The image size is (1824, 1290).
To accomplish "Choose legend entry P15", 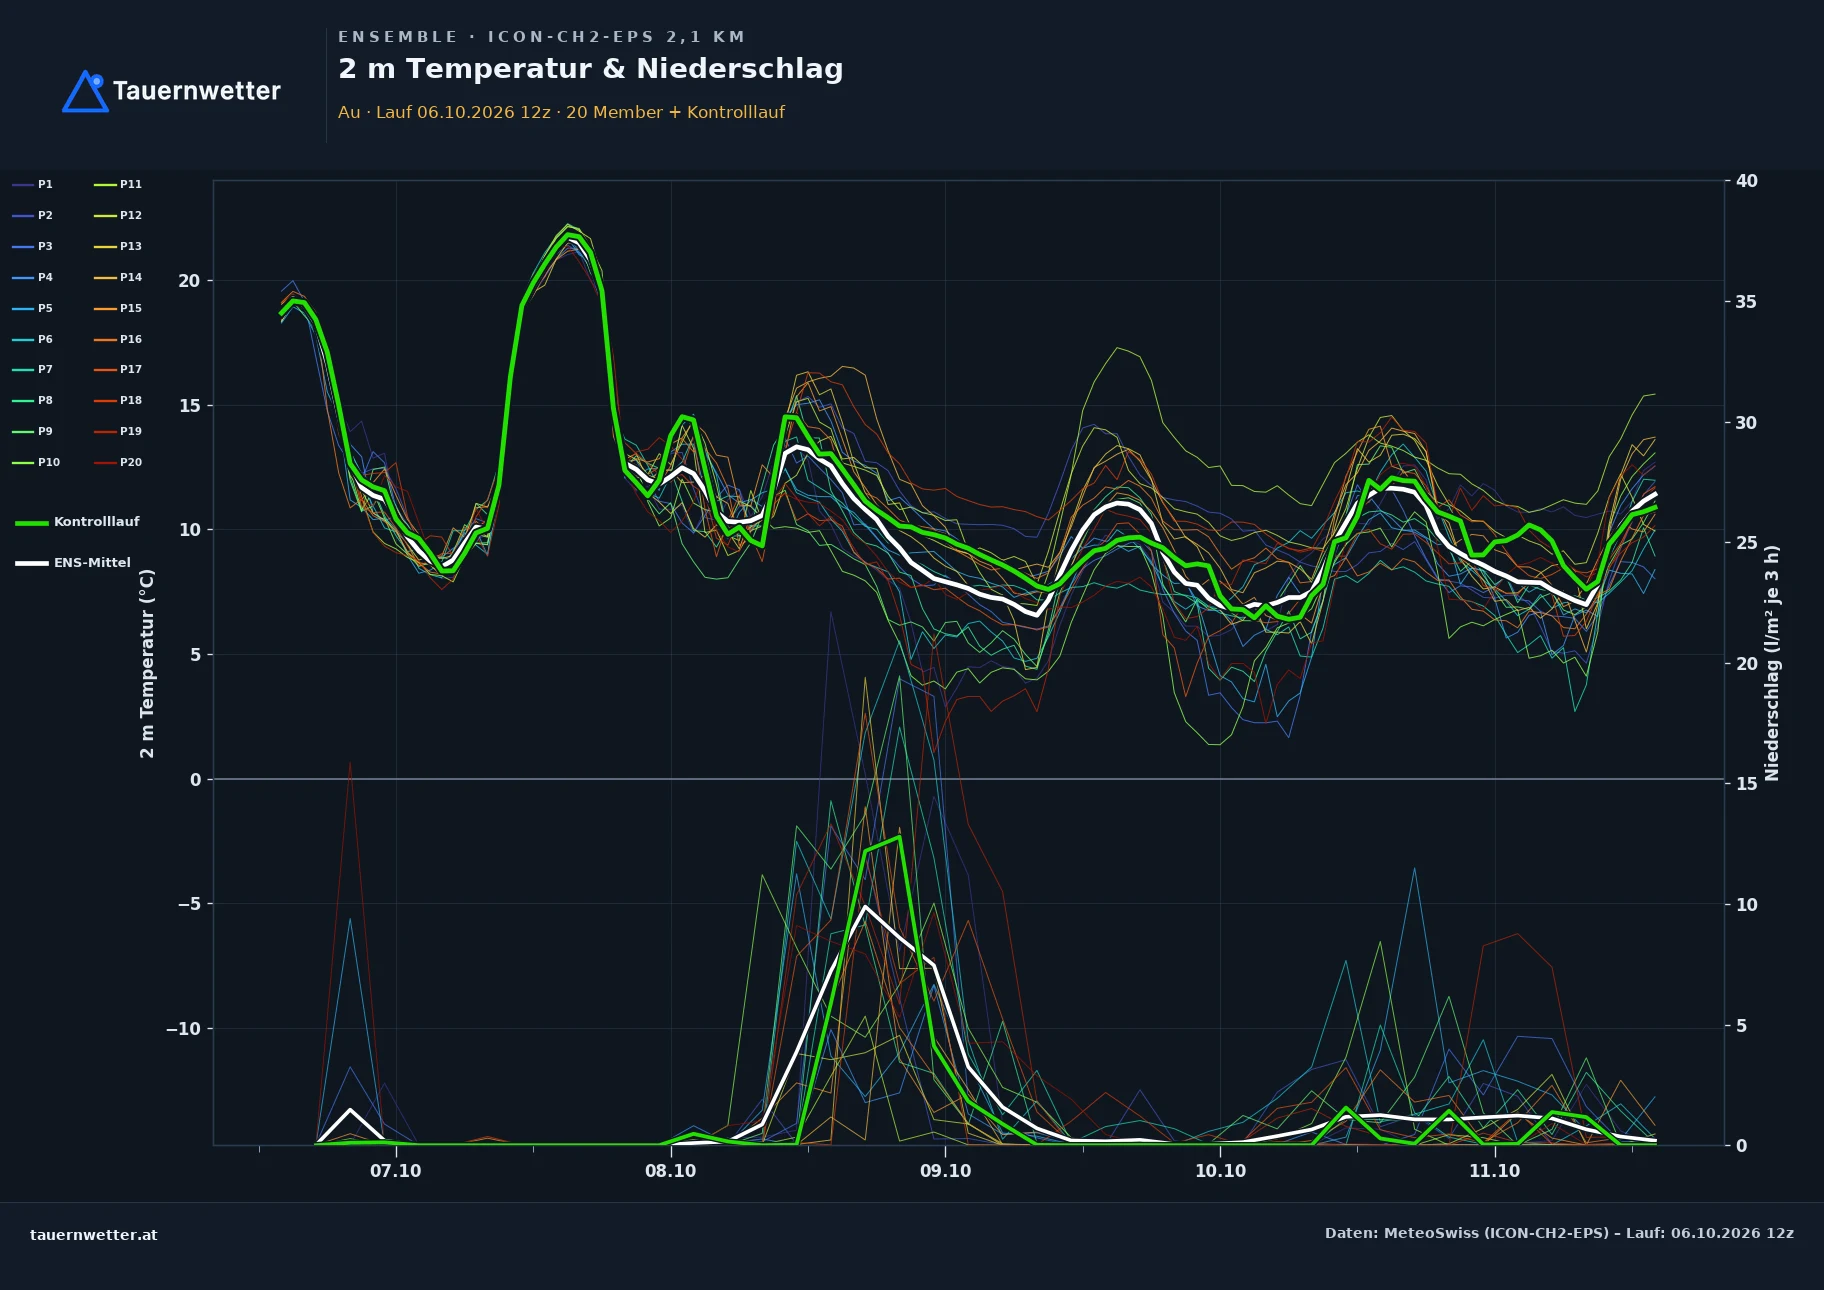I will tap(118, 309).
